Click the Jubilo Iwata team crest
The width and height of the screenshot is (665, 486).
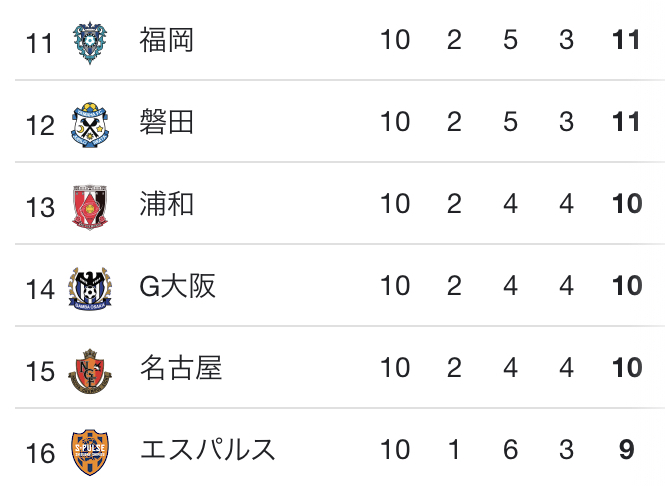90,125
